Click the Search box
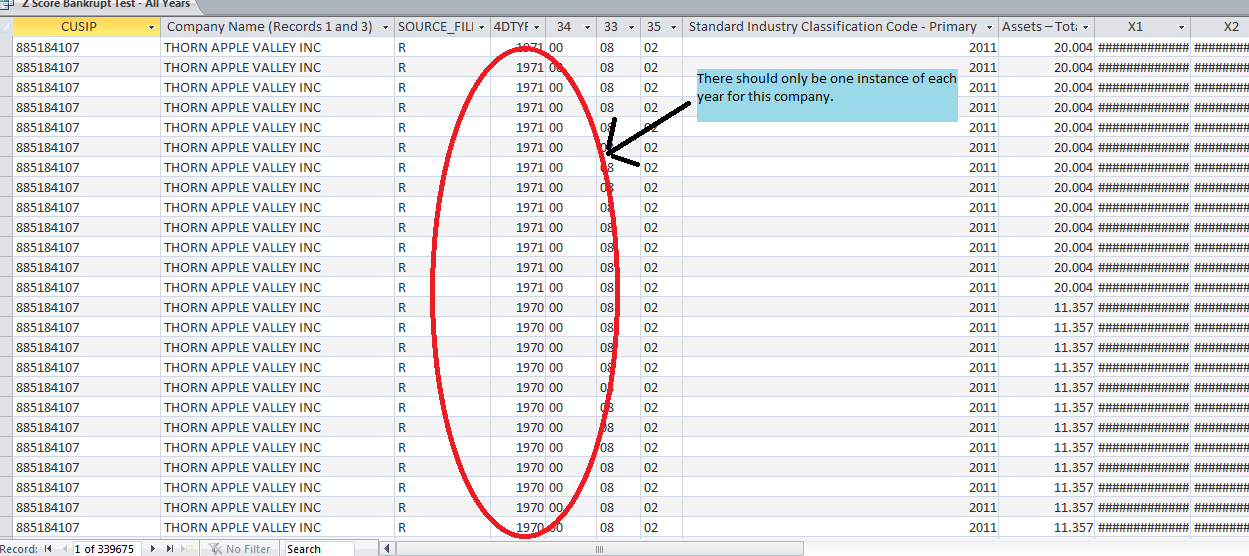1249x556 pixels. 318,549
